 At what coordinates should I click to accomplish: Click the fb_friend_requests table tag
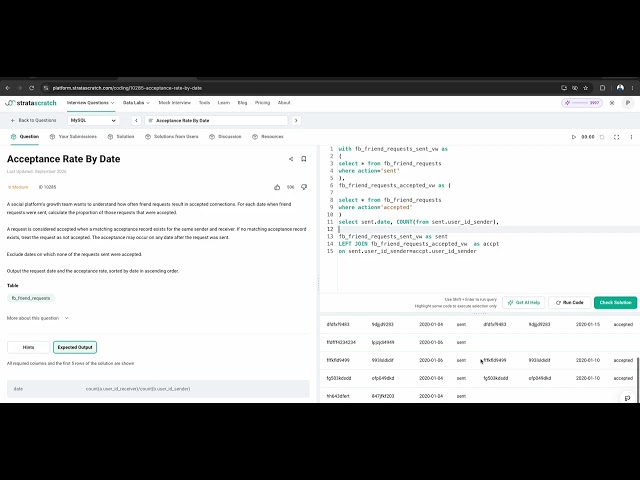coord(31,298)
